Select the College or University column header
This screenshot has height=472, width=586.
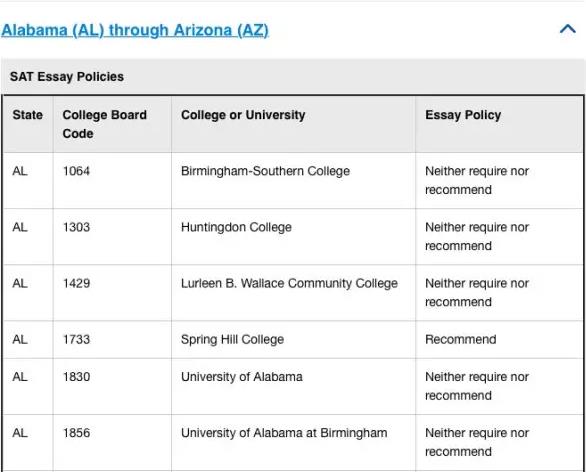(x=293, y=124)
